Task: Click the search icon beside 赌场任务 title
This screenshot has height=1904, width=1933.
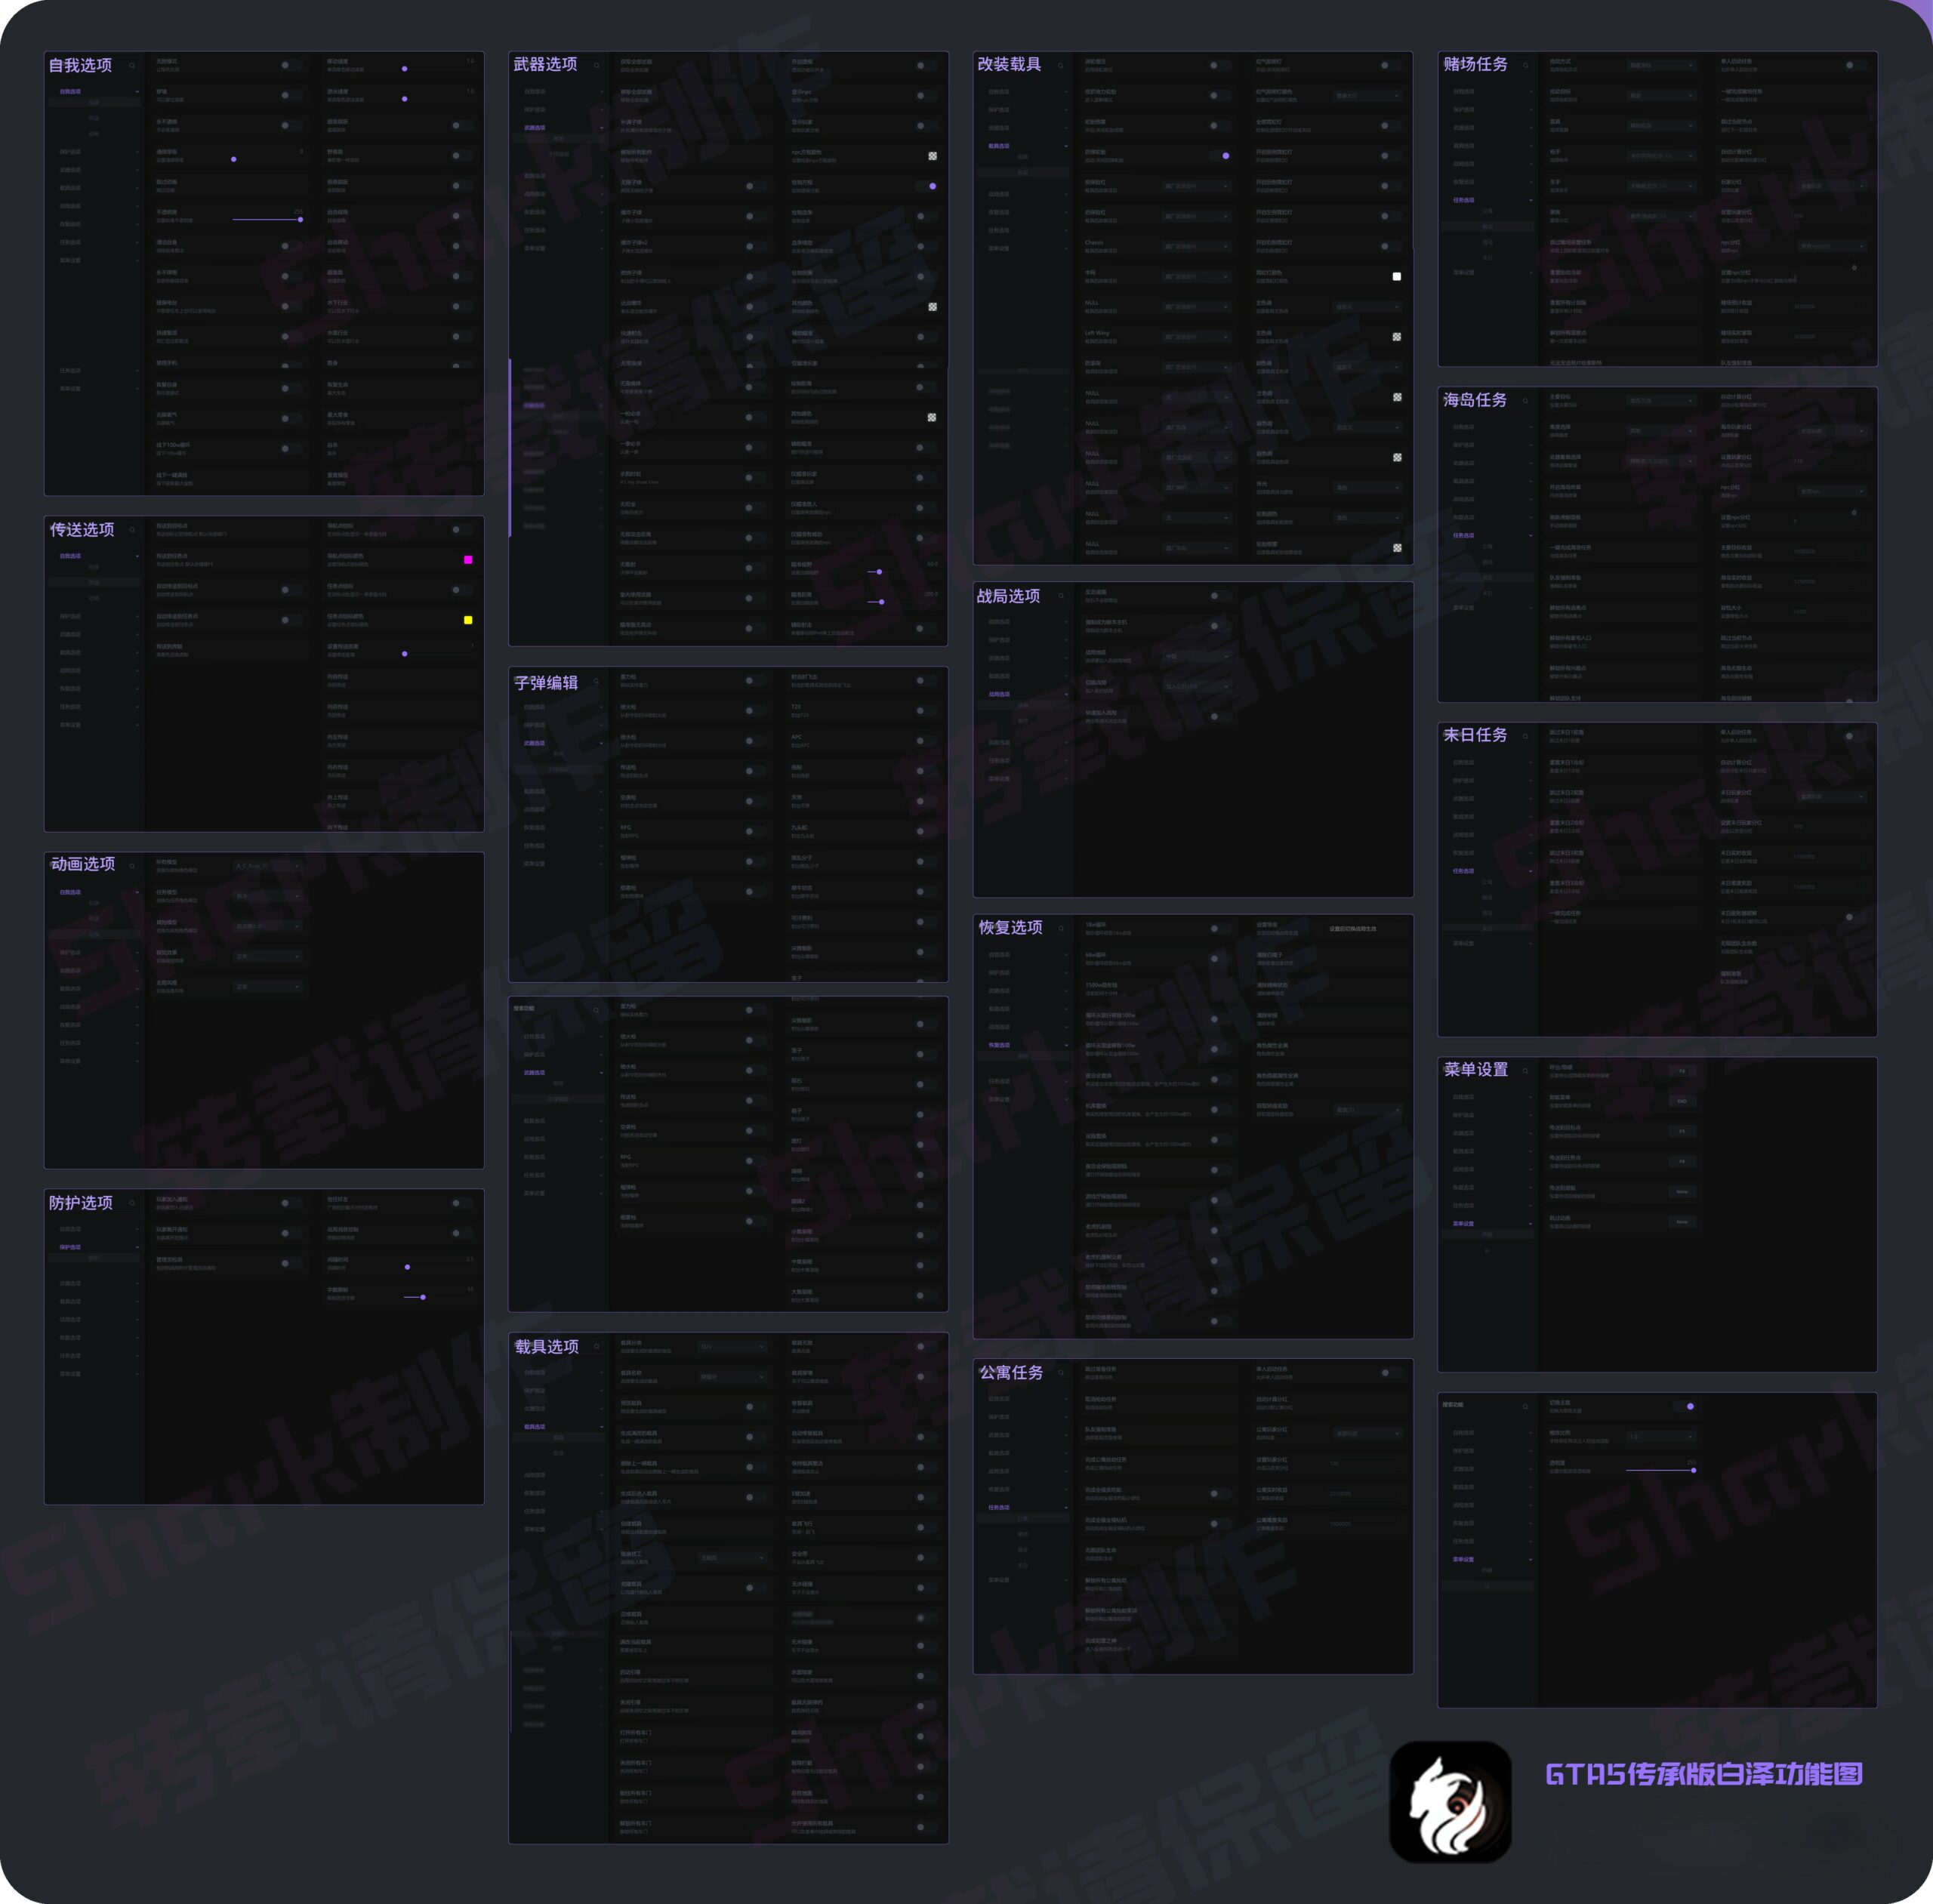Action: click(1525, 66)
